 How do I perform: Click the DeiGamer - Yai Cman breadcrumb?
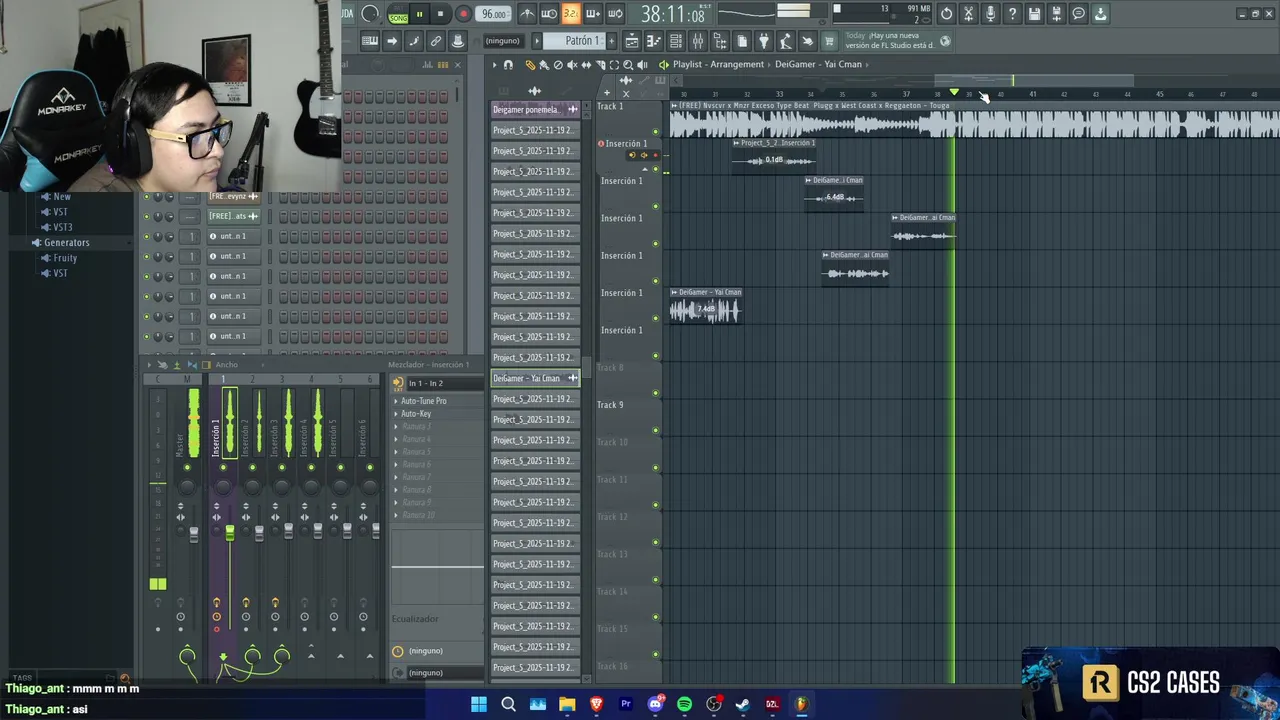click(818, 65)
